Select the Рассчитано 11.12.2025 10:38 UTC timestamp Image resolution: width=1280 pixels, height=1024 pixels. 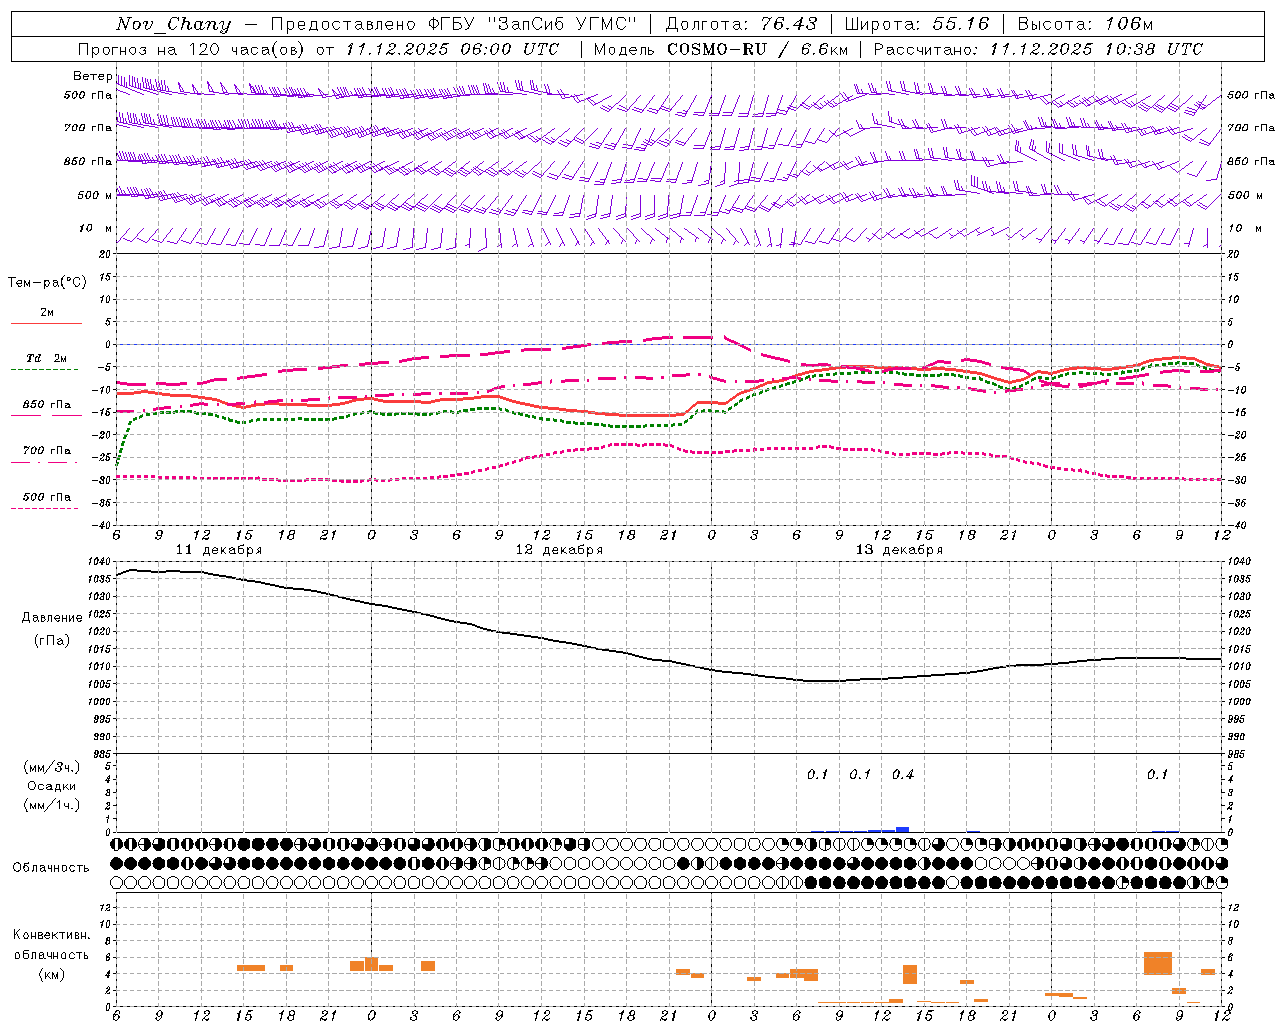coord(1038,49)
